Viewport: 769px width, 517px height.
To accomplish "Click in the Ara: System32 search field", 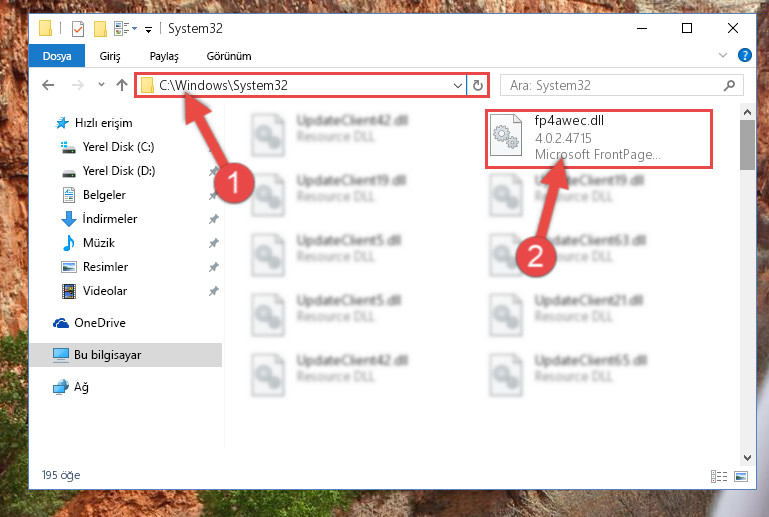I will 615,85.
